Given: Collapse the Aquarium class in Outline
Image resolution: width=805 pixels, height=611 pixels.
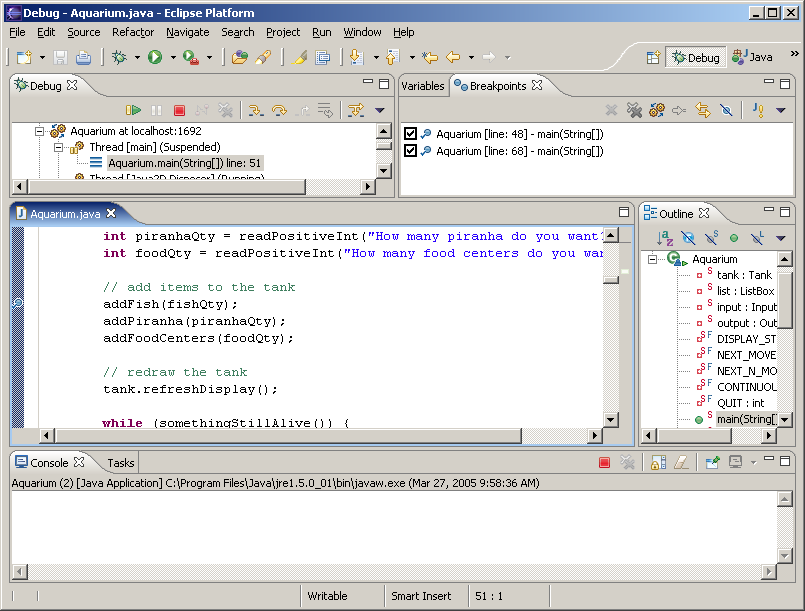Looking at the screenshot, I should [x=653, y=260].
